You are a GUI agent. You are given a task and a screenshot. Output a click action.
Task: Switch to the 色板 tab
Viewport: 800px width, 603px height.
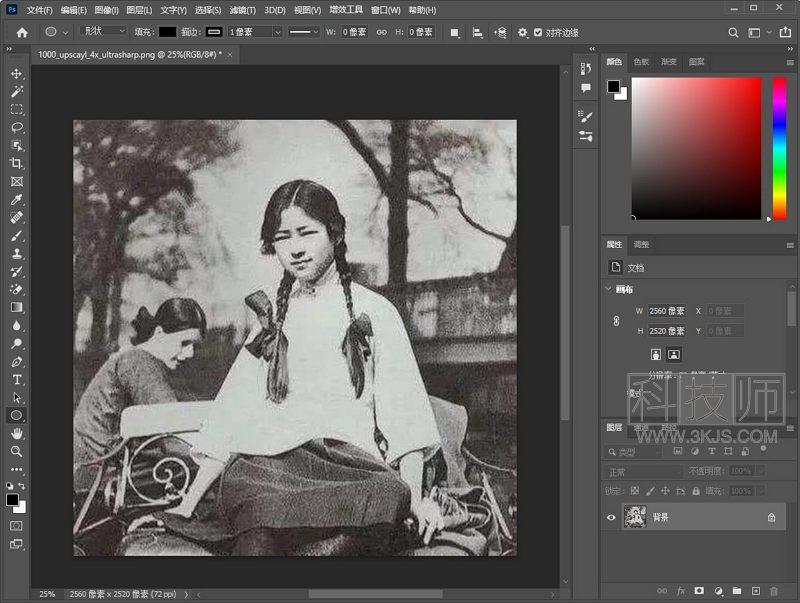641,62
